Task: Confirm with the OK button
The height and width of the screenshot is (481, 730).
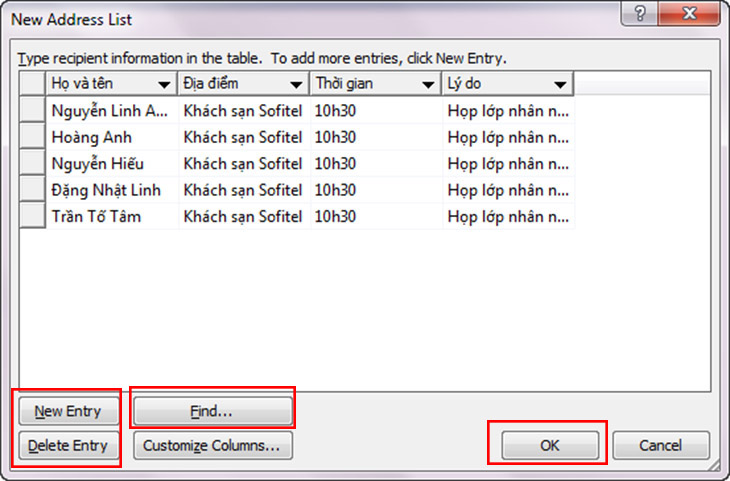Action: pos(549,445)
